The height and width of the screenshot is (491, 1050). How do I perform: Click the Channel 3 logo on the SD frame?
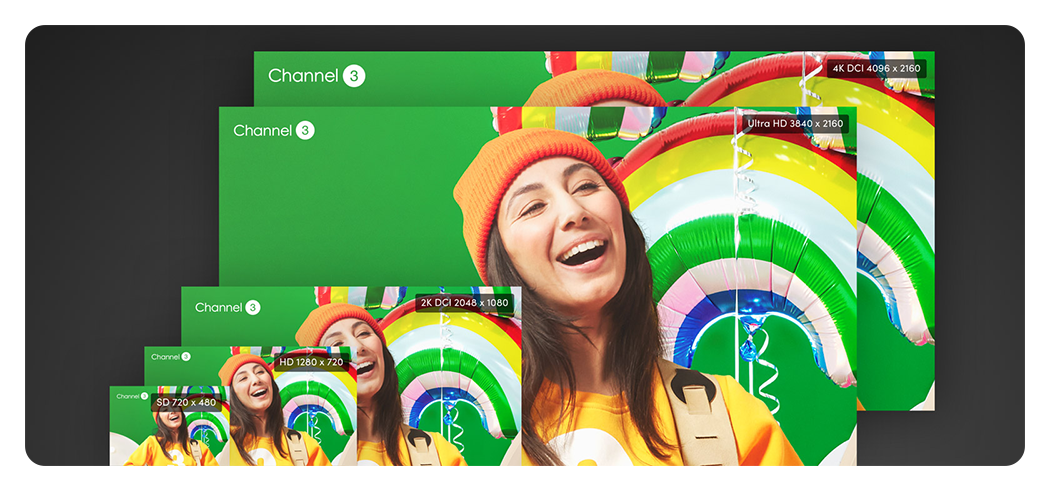[133, 396]
